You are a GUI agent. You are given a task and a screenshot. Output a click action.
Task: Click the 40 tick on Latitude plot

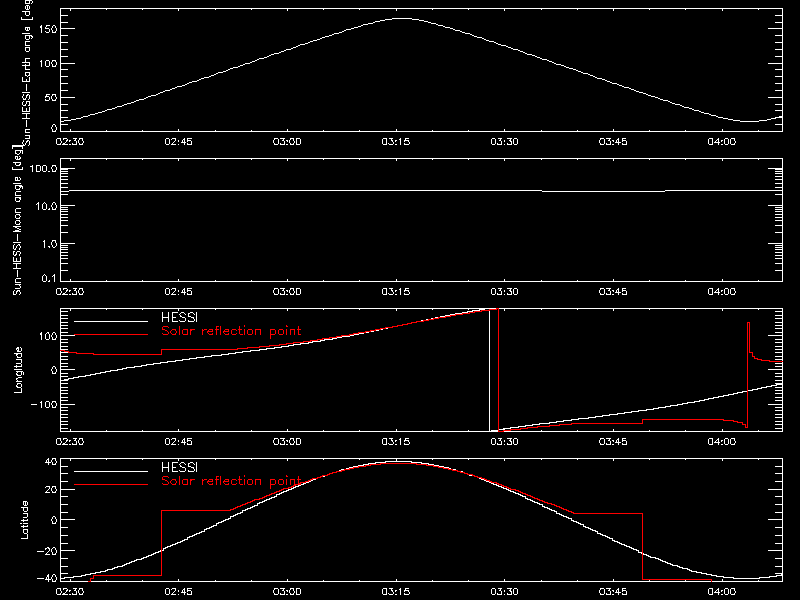coord(51,462)
